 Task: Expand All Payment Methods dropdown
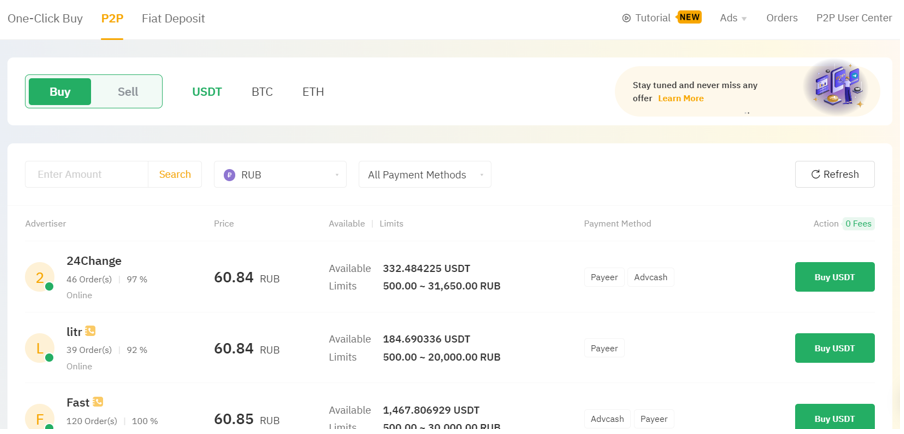click(425, 175)
